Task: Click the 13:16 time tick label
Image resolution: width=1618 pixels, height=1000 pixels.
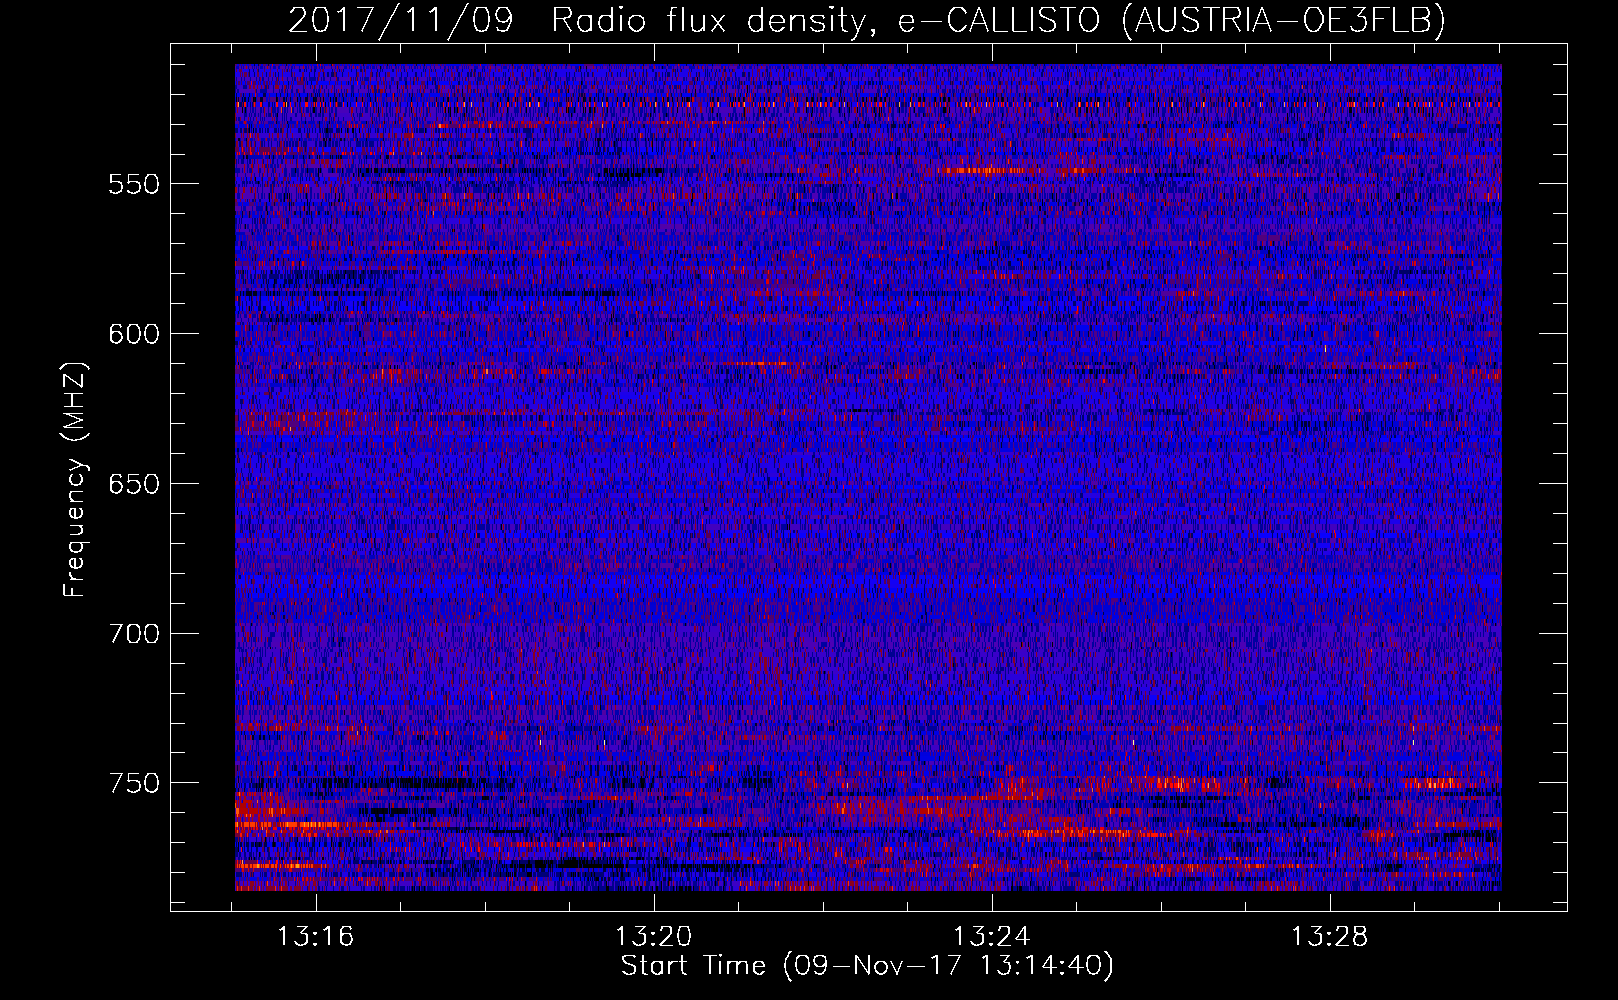Action: 316,937
